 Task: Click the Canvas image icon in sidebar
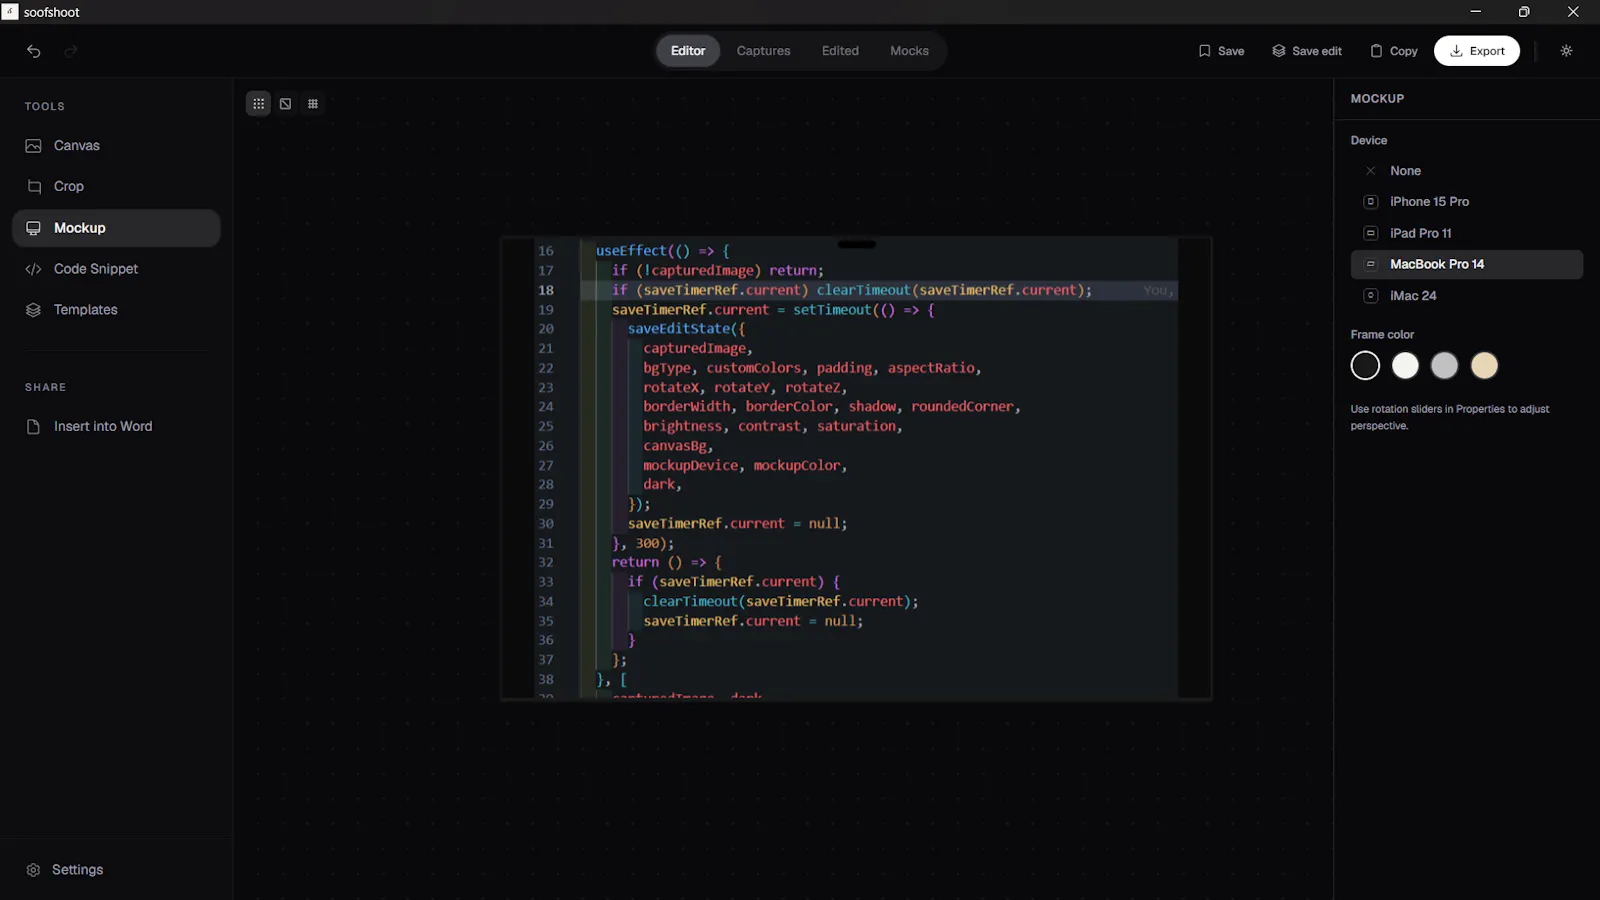pos(33,146)
